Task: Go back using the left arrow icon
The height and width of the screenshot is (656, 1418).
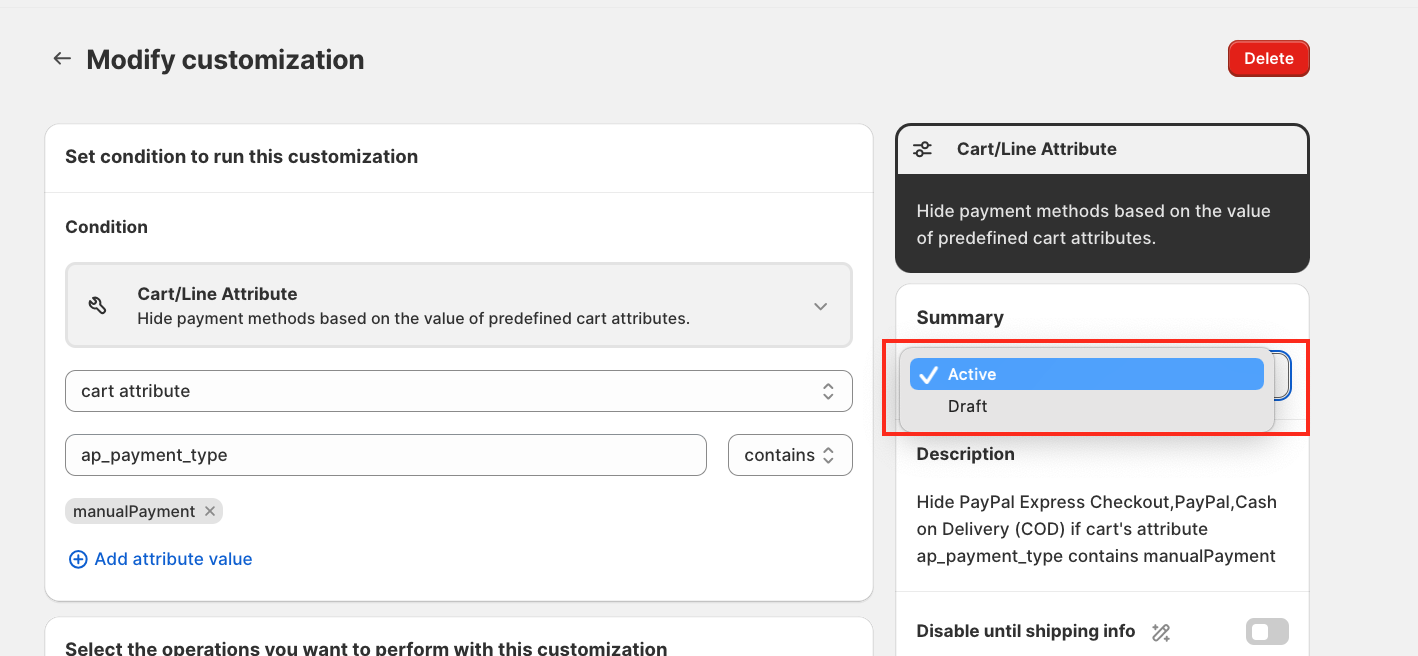Action: [62, 59]
